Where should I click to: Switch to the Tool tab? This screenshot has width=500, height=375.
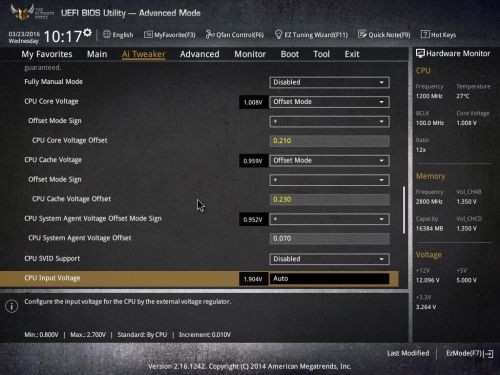[321, 54]
